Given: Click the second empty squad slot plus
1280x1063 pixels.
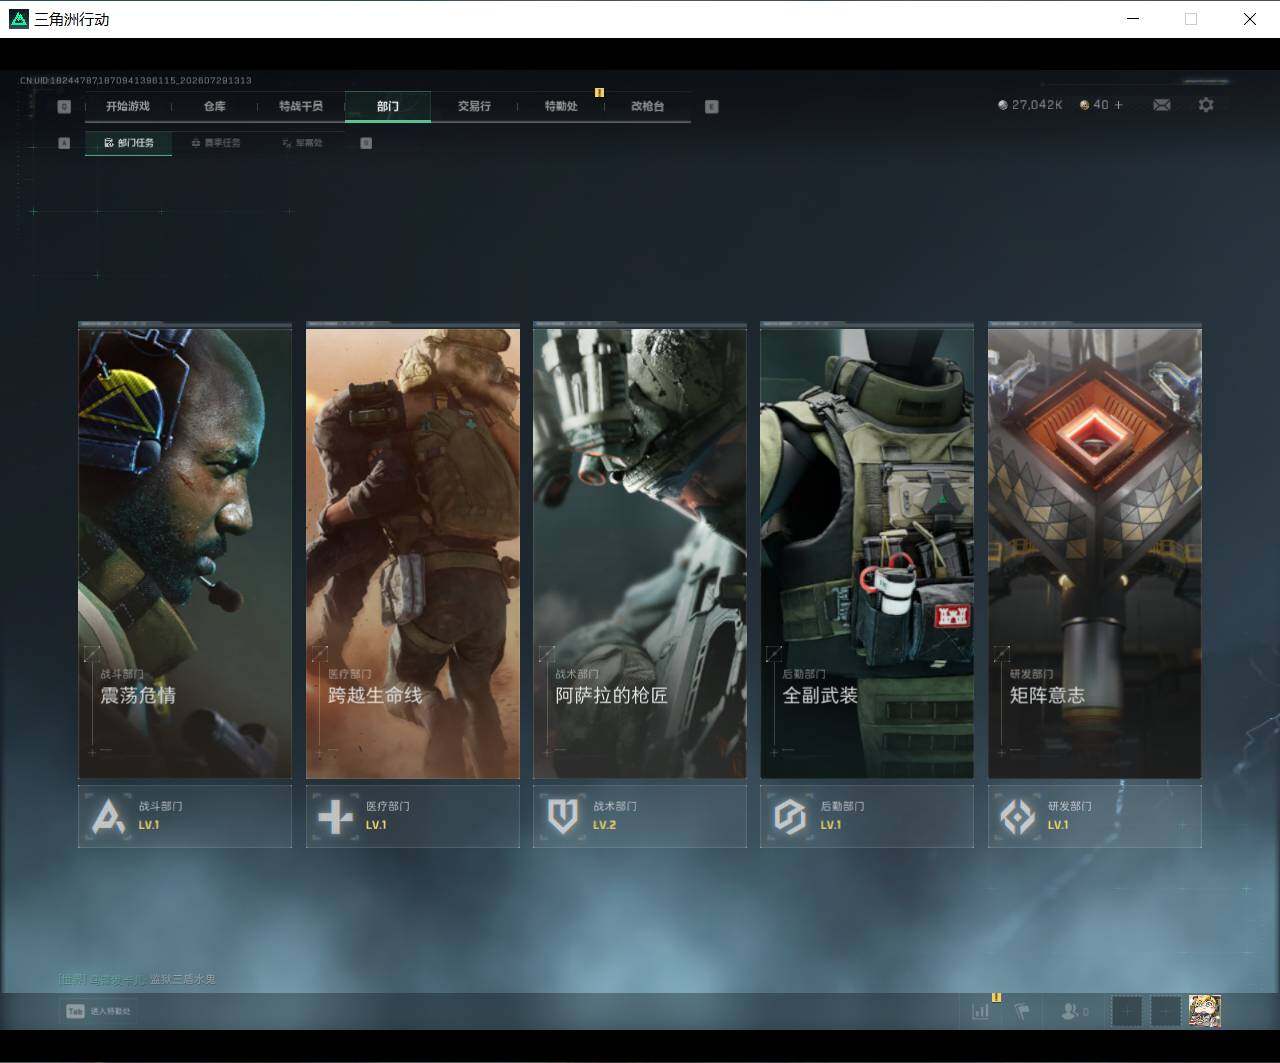Looking at the screenshot, I should coord(1165,1011).
